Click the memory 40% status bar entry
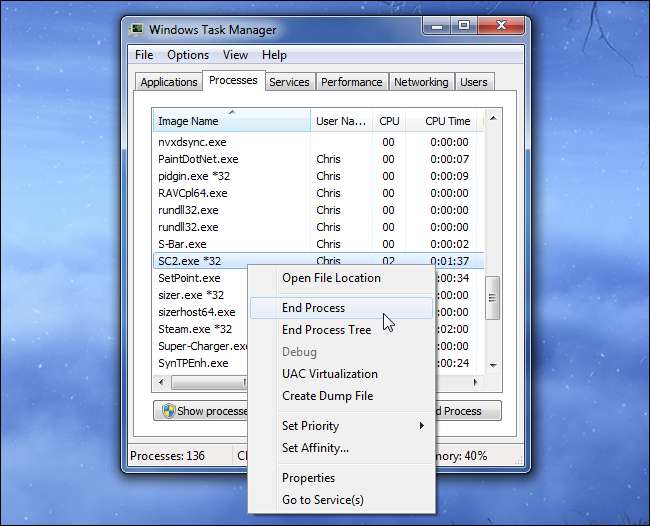Image resolution: width=650 pixels, height=526 pixels. 461,456
